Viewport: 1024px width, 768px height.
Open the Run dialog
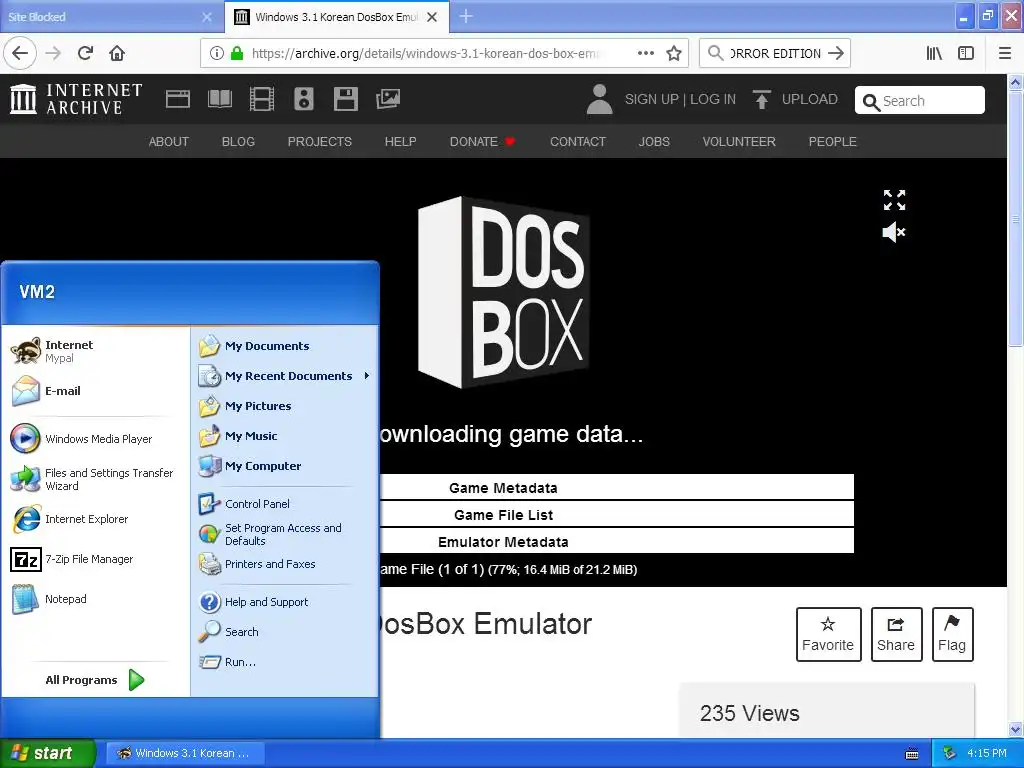285,662
